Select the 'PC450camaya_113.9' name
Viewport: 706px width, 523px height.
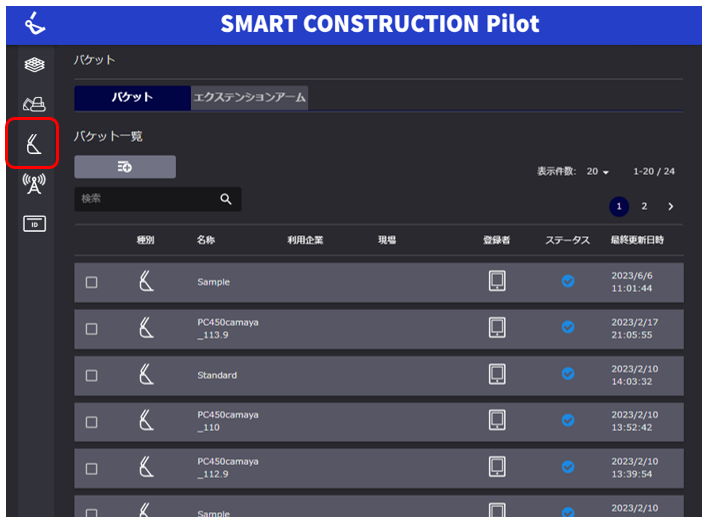pyautogui.click(x=228, y=329)
